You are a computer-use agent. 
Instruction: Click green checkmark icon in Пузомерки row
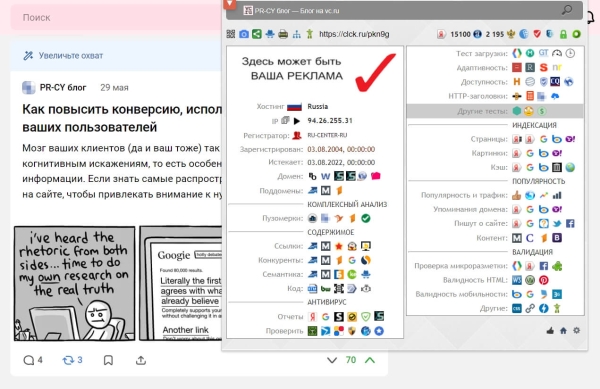pyautogui.click(x=366, y=218)
